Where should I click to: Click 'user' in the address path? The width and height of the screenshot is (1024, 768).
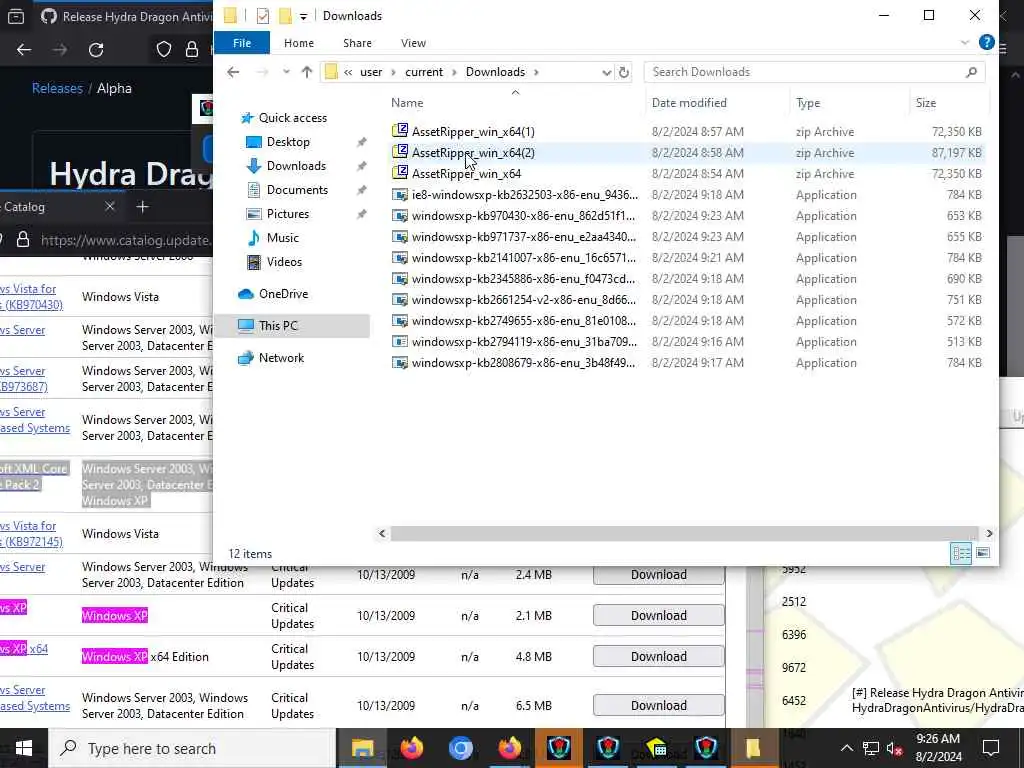pyautogui.click(x=371, y=72)
